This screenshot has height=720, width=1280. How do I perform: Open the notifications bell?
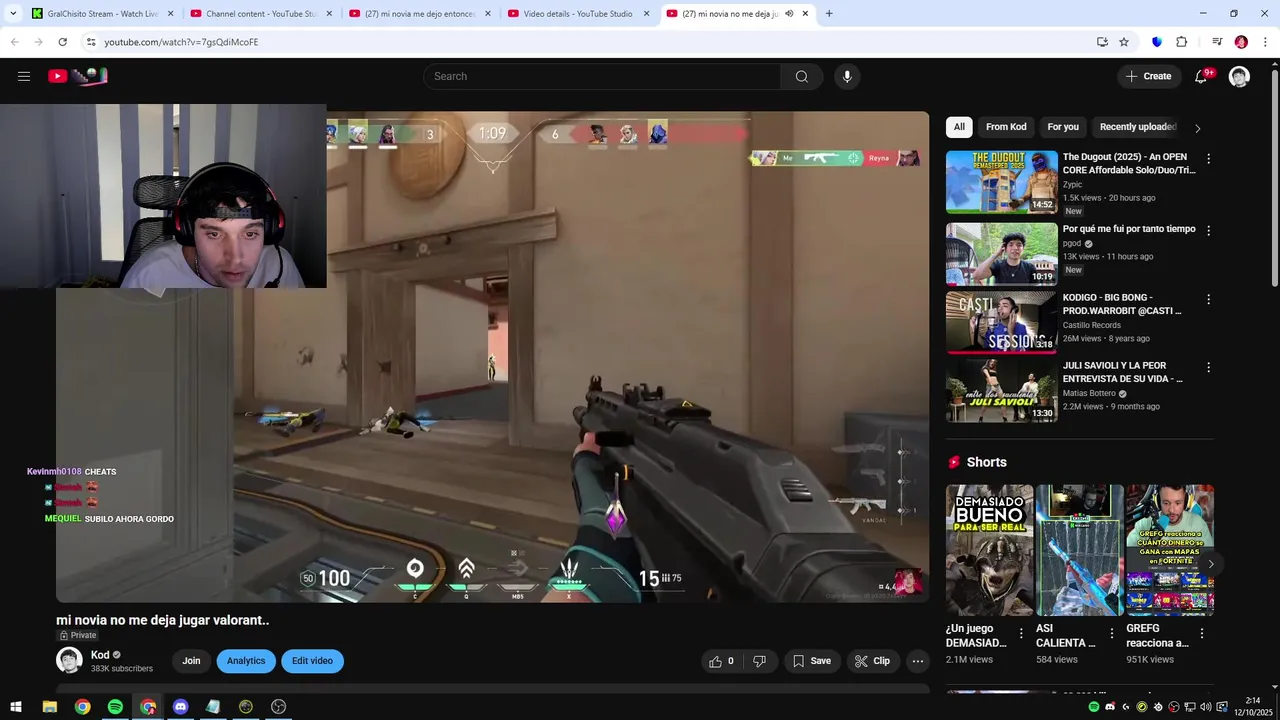tap(1202, 76)
